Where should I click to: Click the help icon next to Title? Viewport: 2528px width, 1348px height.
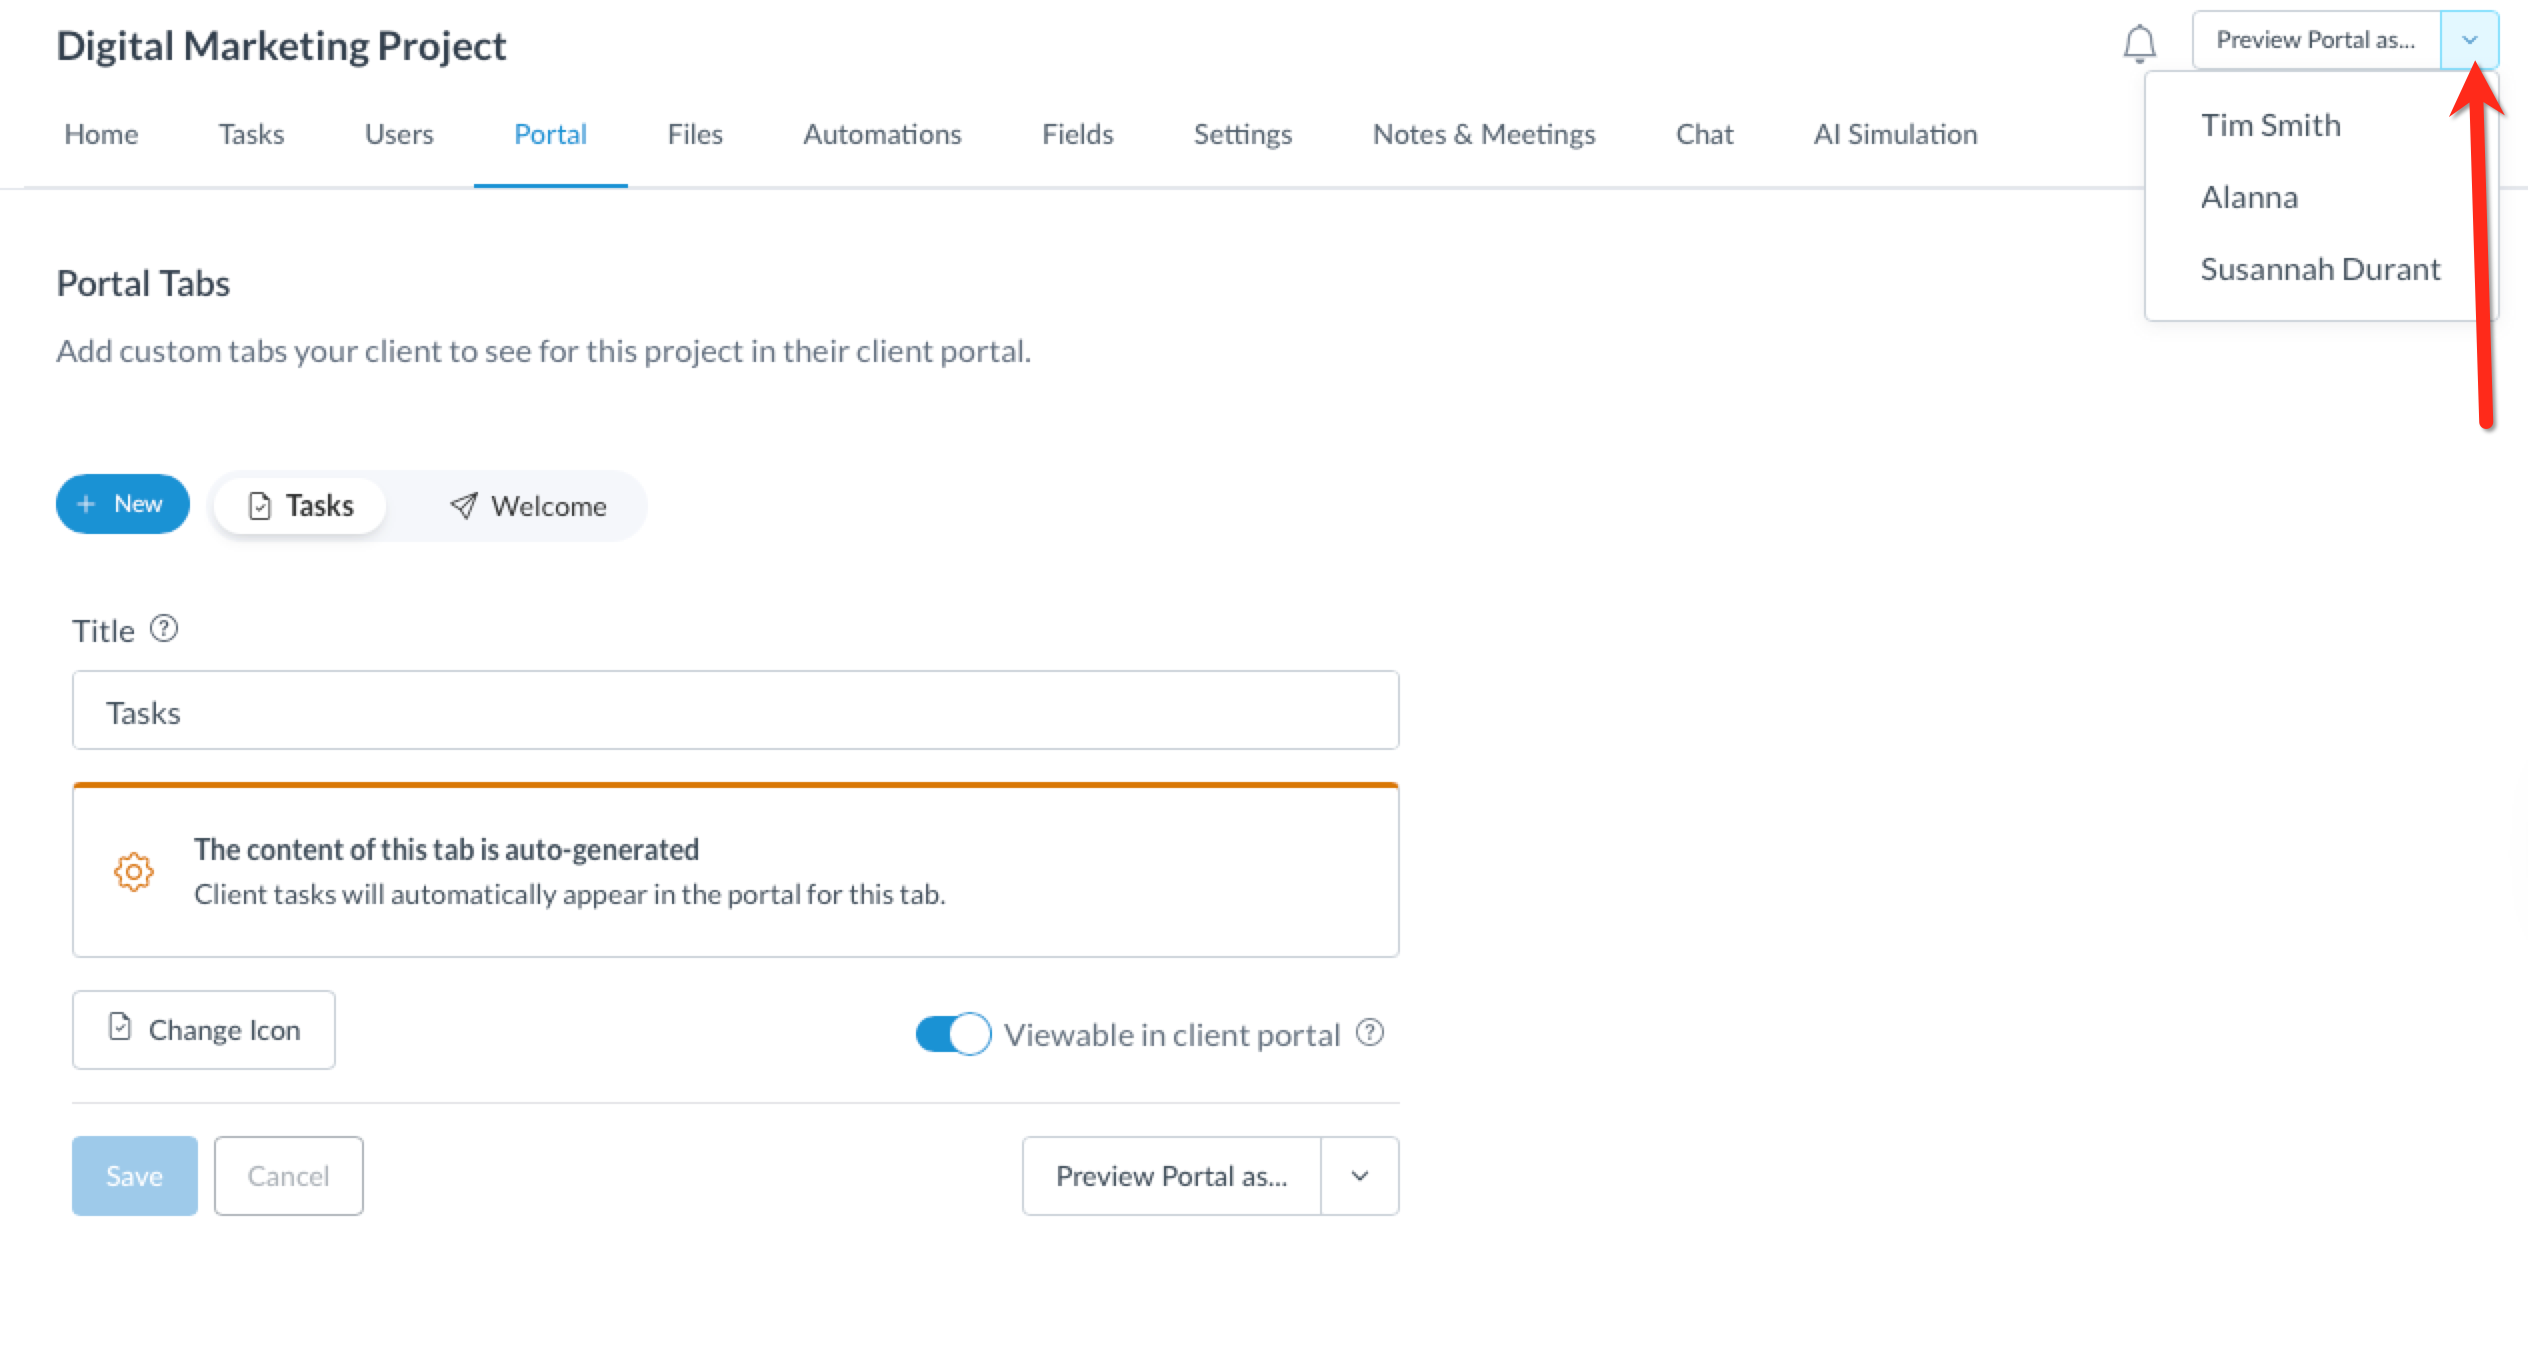coord(164,629)
